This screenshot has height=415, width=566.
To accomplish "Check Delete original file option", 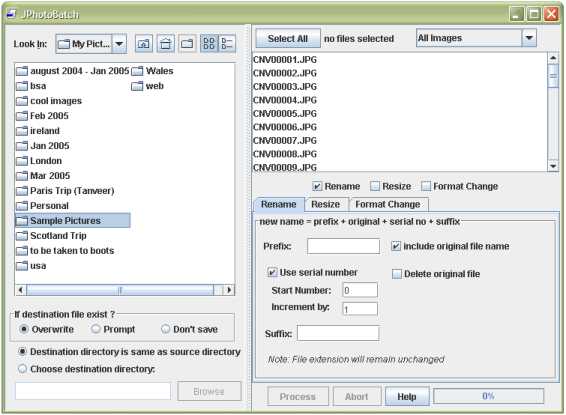I will pos(397,274).
